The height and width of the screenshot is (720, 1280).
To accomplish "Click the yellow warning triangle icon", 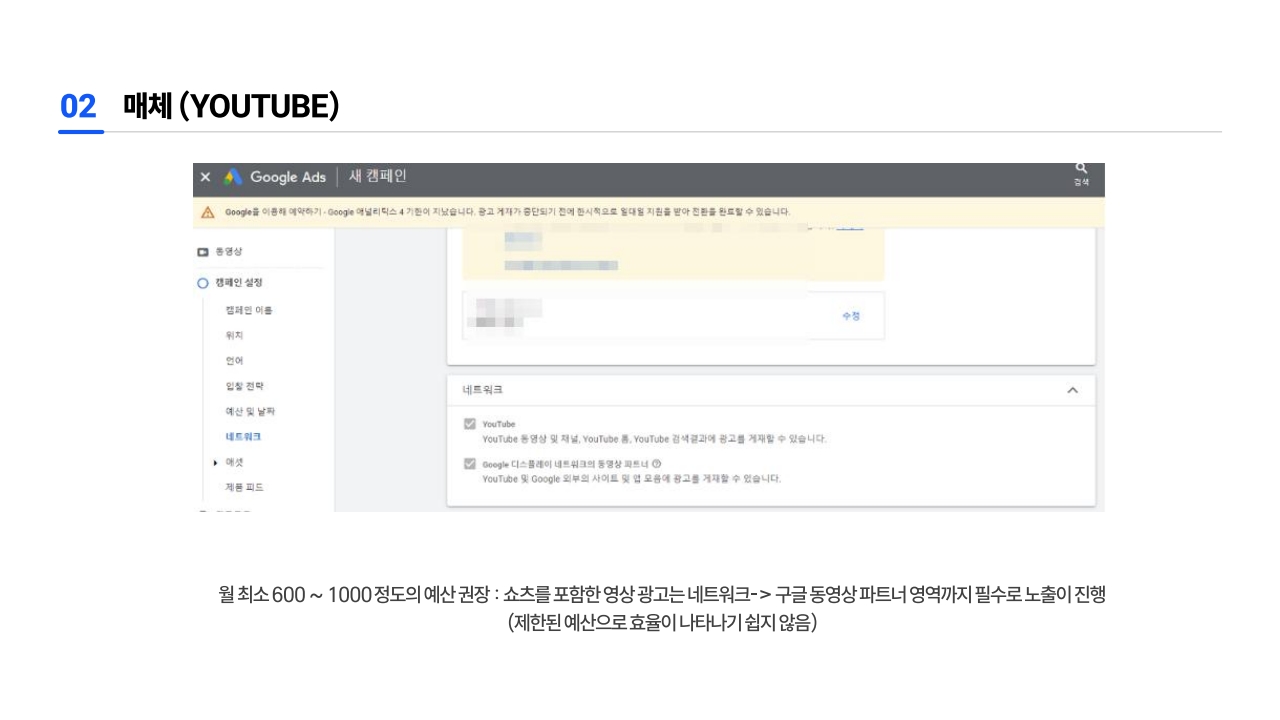I will click(208, 212).
